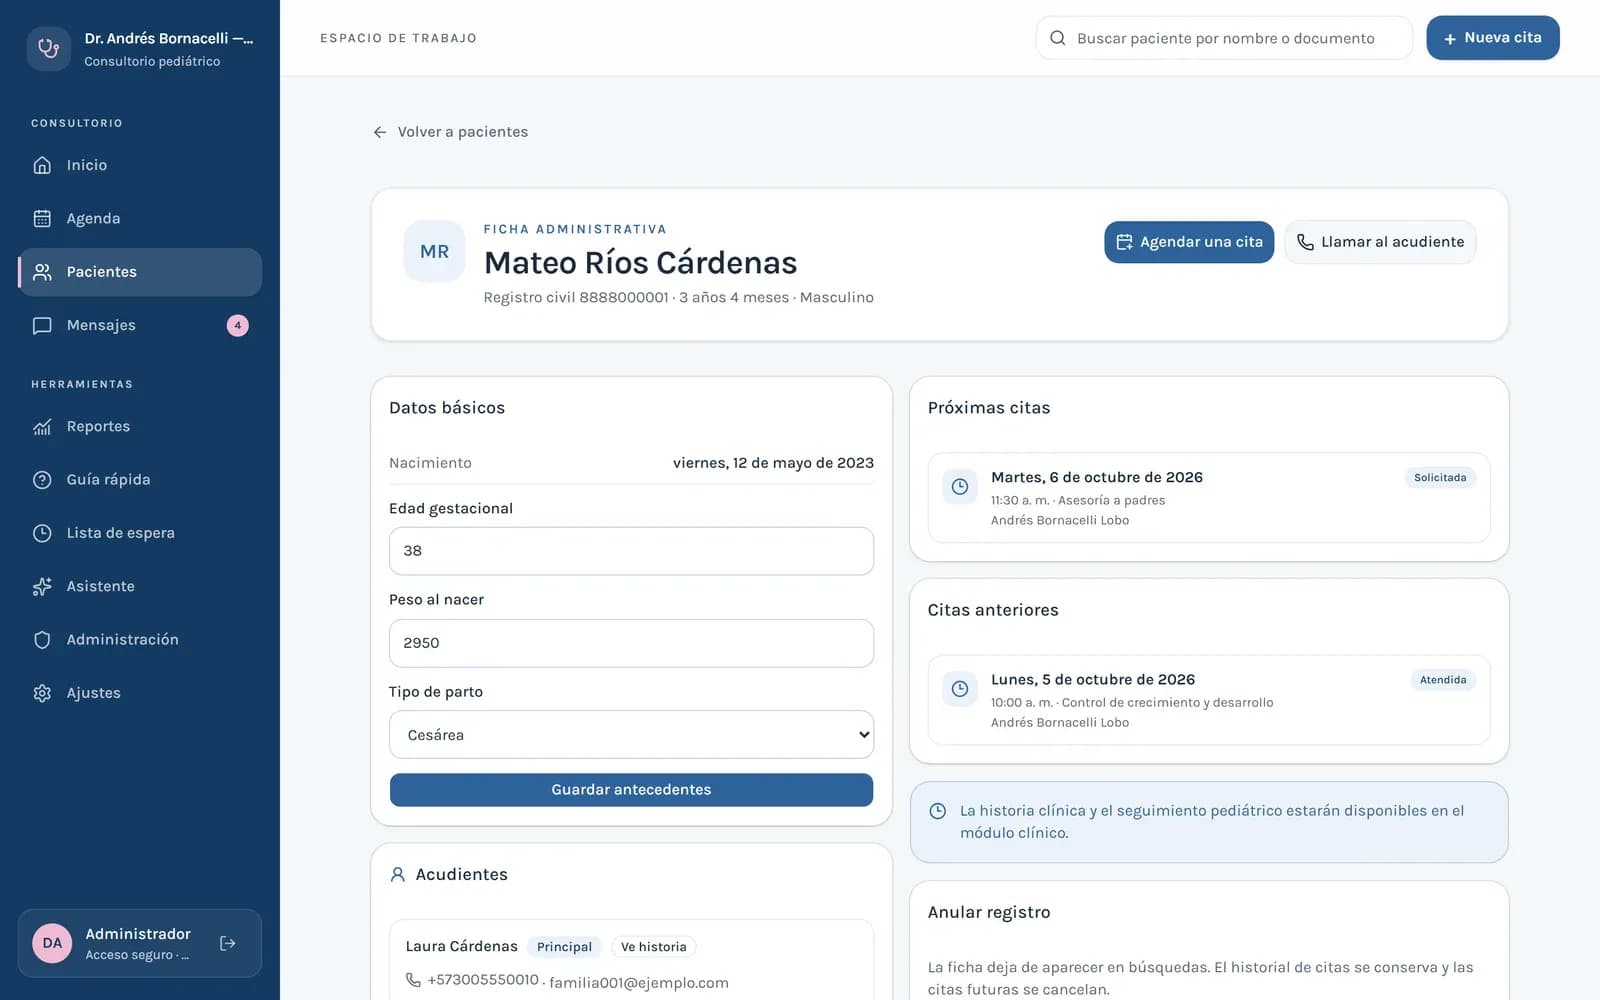Screen dimensions: 1600x1000
Task: Open Asistente sparkle icon
Action: pos(42,586)
